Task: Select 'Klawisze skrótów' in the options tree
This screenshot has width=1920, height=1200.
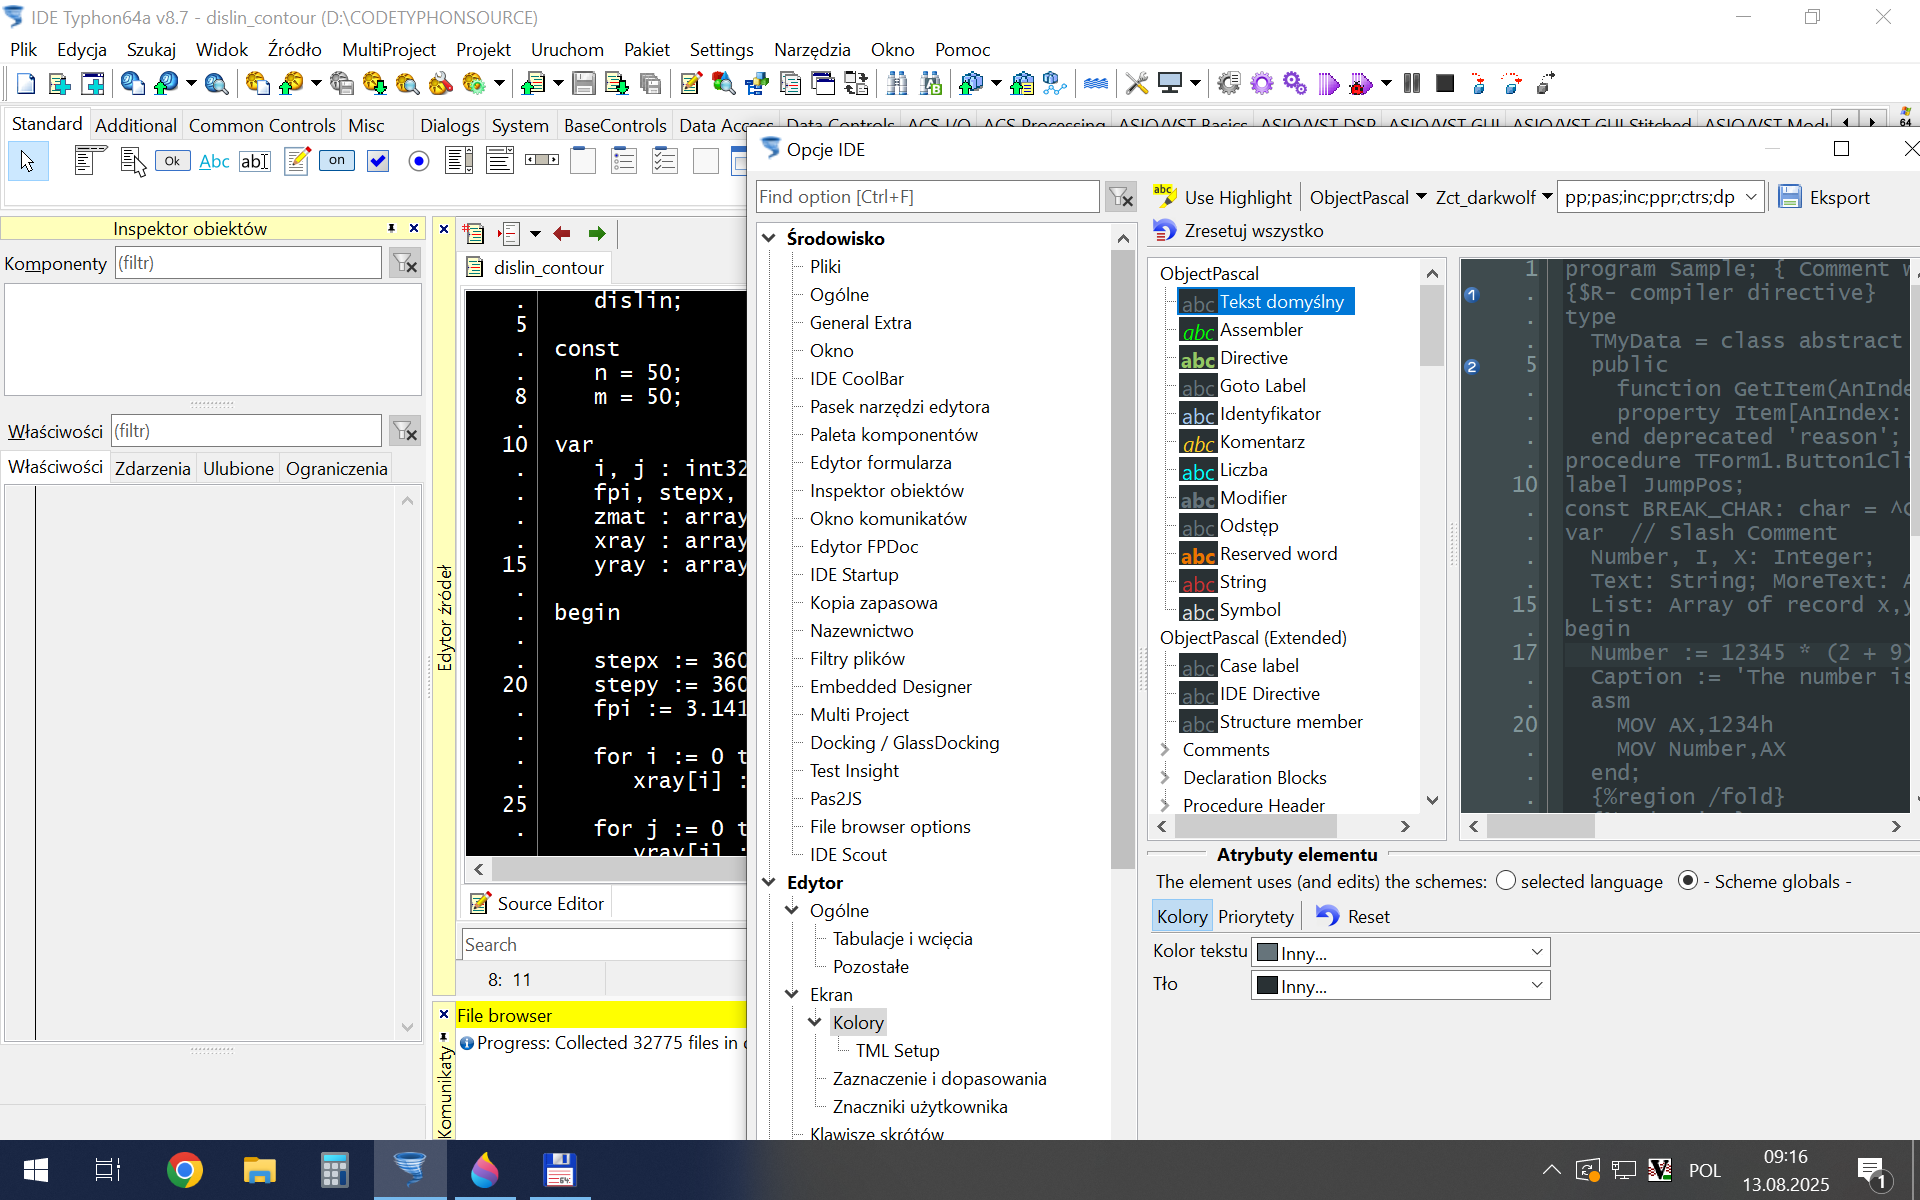Action: click(x=876, y=1133)
